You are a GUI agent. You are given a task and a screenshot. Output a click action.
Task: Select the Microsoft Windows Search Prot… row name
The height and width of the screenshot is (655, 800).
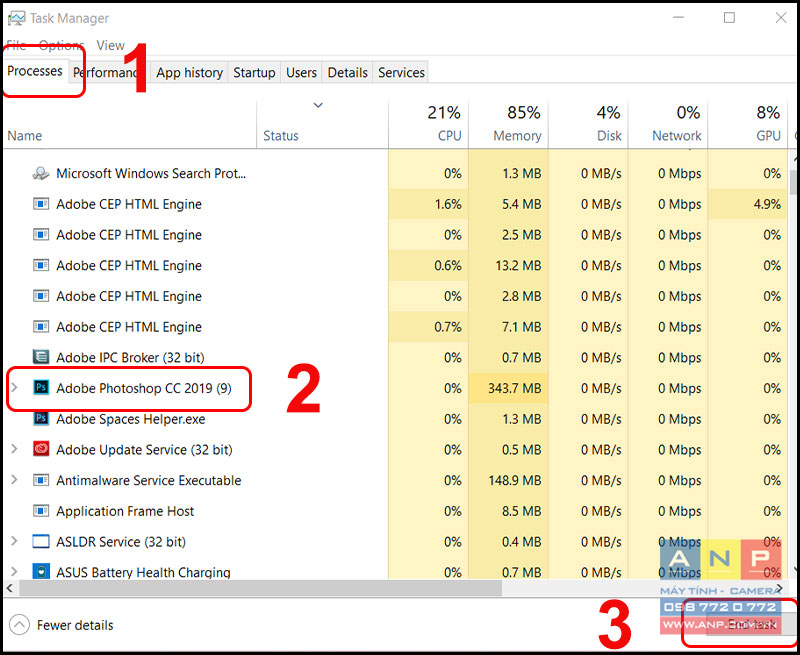point(151,173)
